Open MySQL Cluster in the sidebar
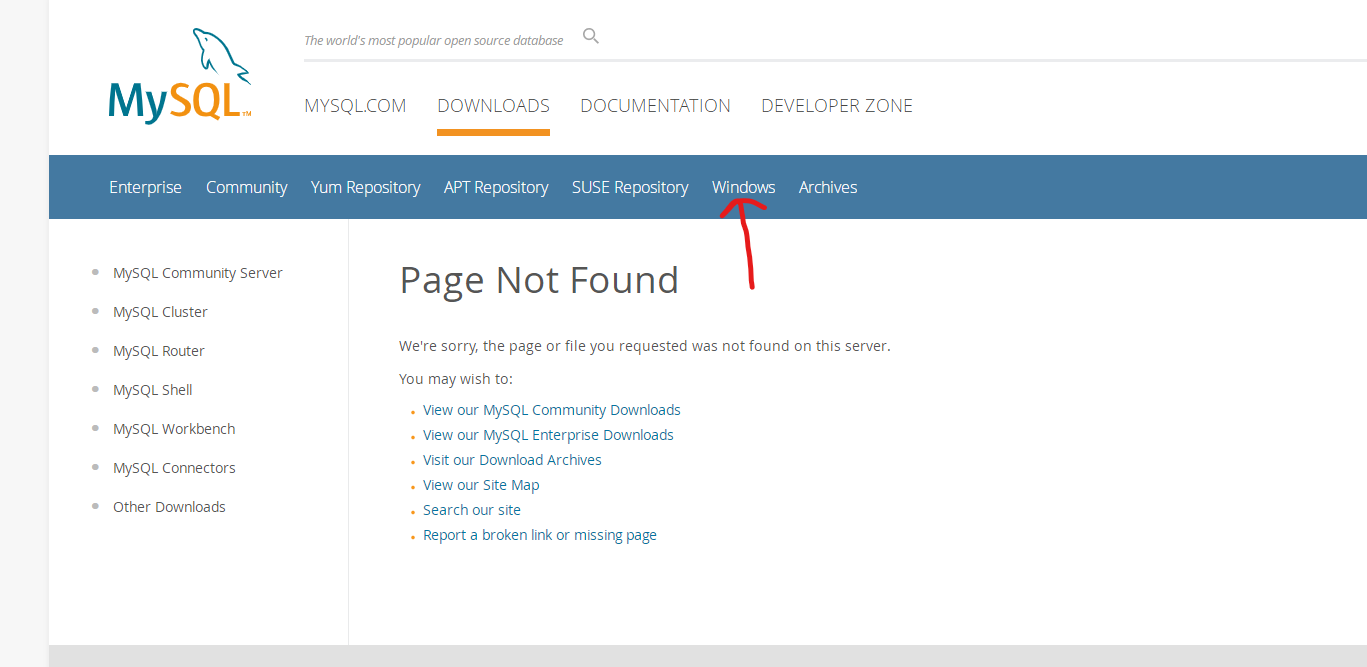The width and height of the screenshot is (1367, 667). click(160, 312)
